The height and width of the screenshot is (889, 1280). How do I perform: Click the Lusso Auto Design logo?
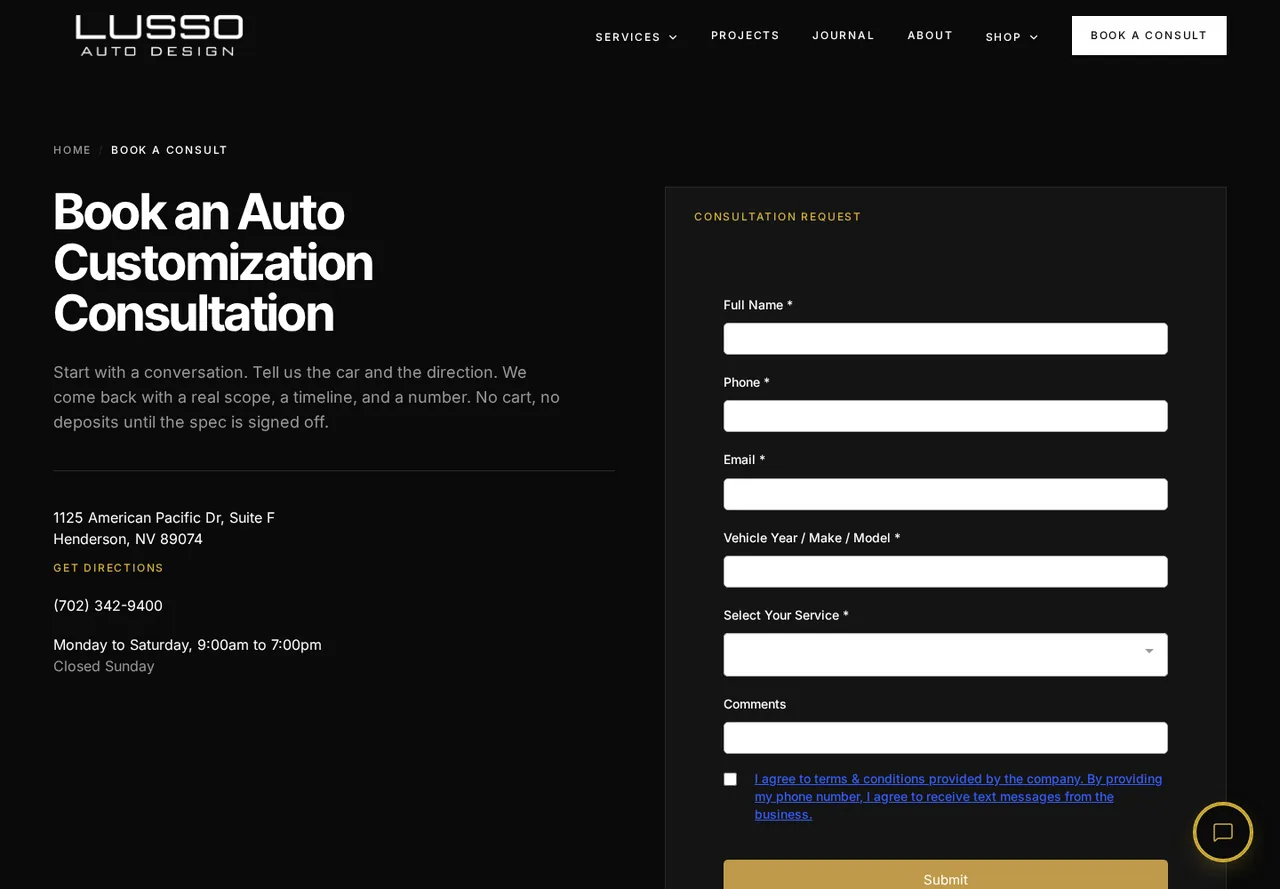[x=159, y=36]
